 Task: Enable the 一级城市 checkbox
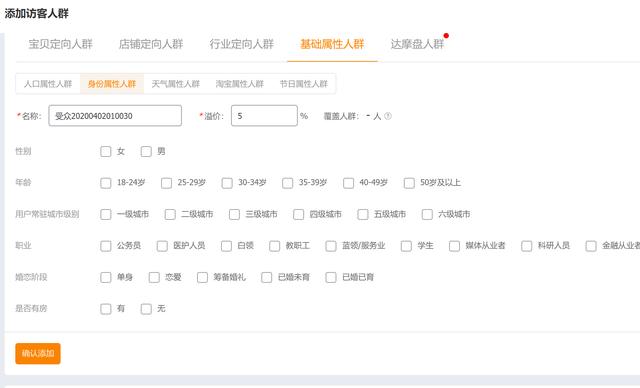point(106,214)
